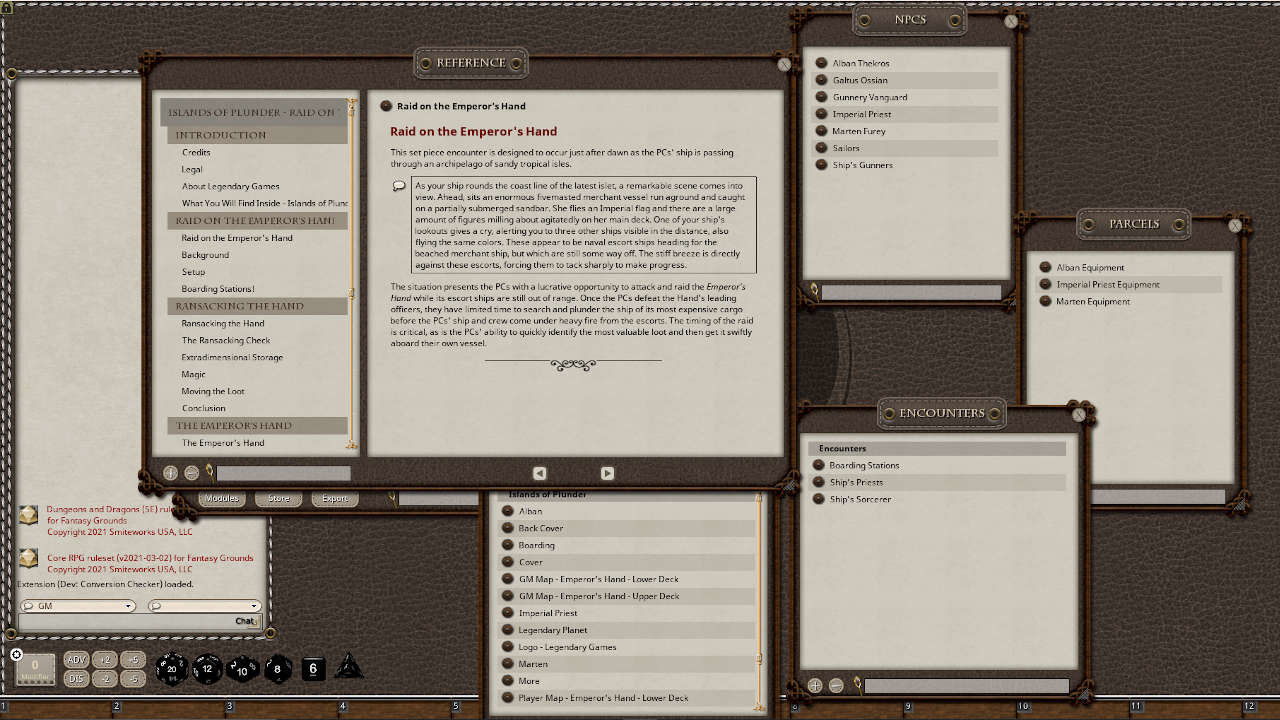1280x720 pixels.
Task: Click the Modules button
Action: pyautogui.click(x=221, y=498)
